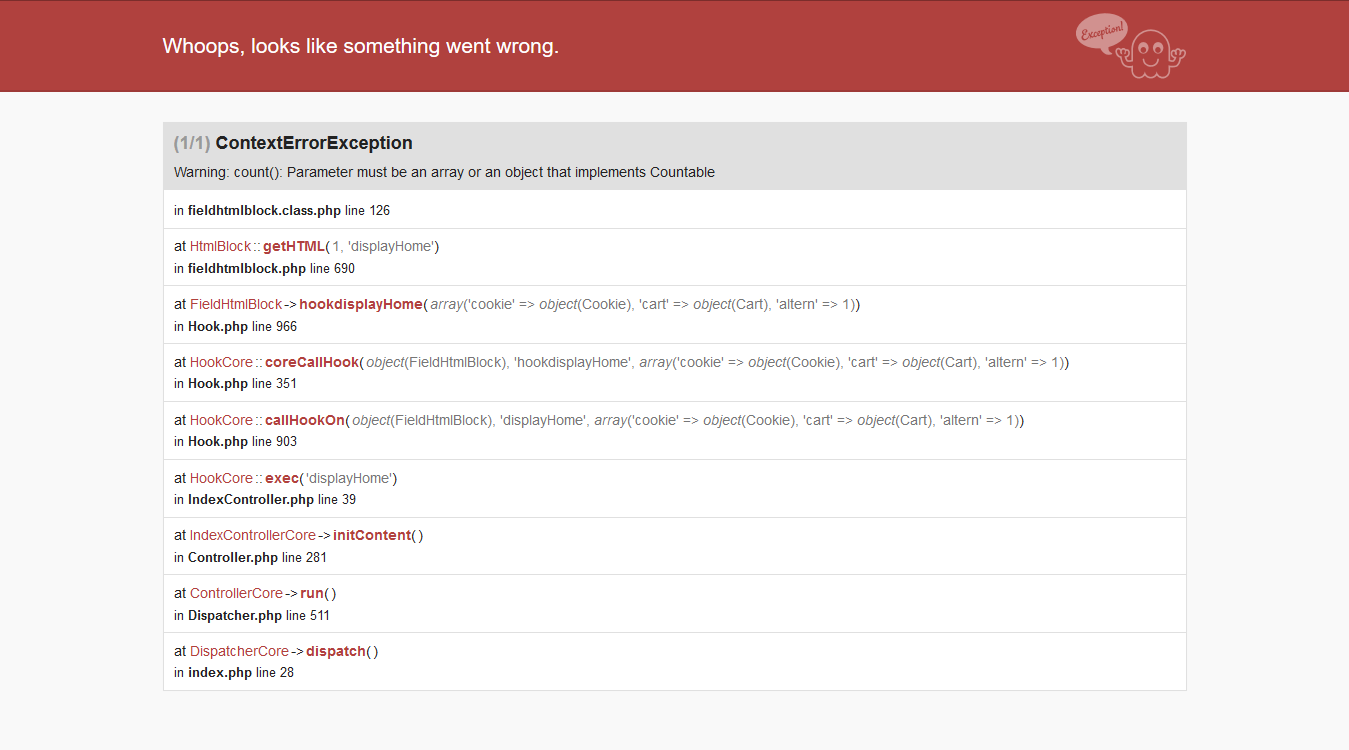Click the callHookOn method name
Image resolution: width=1349 pixels, height=750 pixels.
(x=305, y=420)
